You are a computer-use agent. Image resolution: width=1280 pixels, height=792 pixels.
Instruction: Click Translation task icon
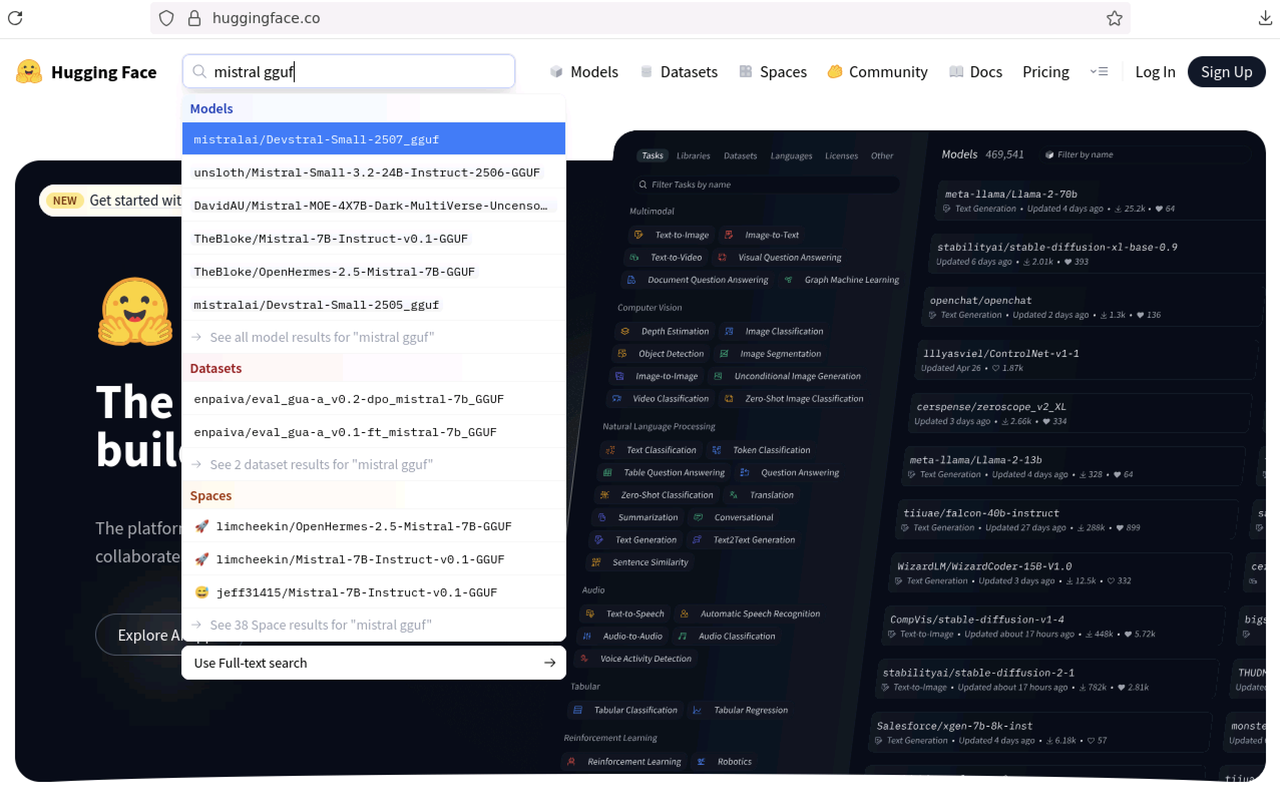733,495
